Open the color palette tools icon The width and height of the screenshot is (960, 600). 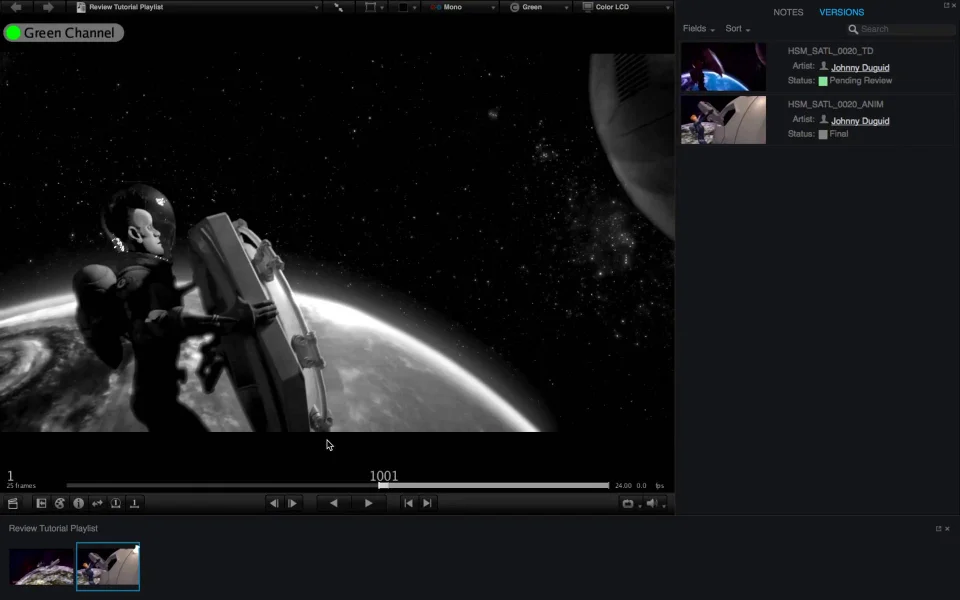pos(59,503)
